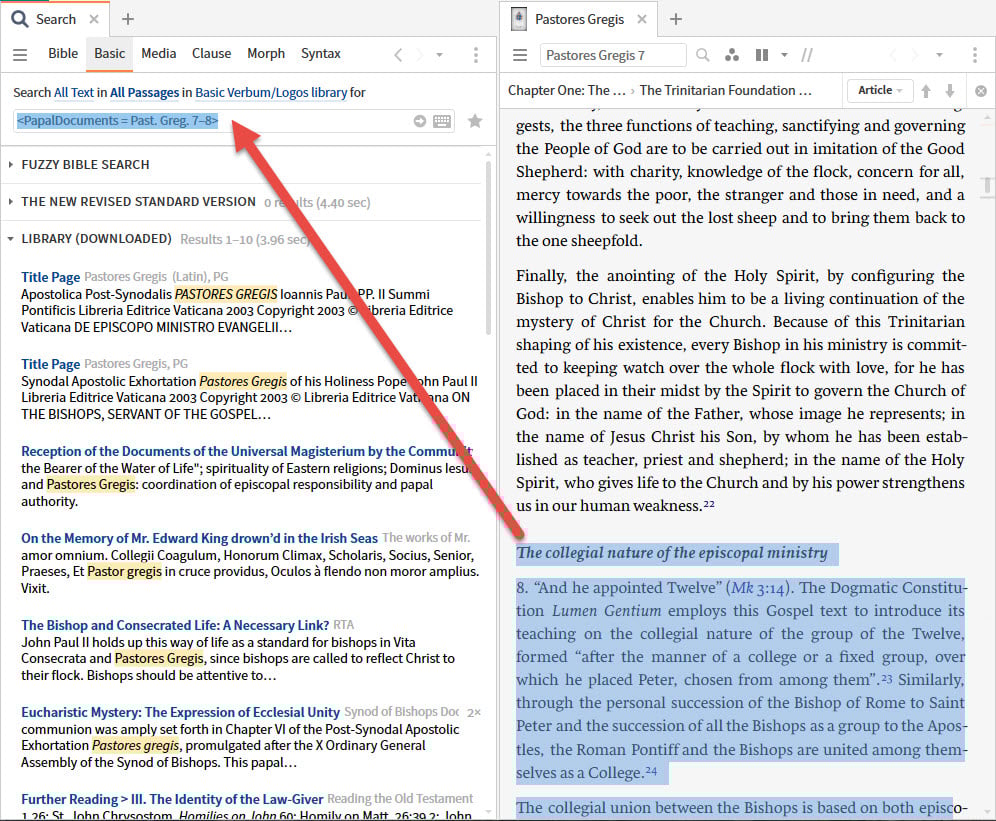Click the 'Pastores Gregis 7' reference box
This screenshot has height=821, width=996.
[x=613, y=55]
